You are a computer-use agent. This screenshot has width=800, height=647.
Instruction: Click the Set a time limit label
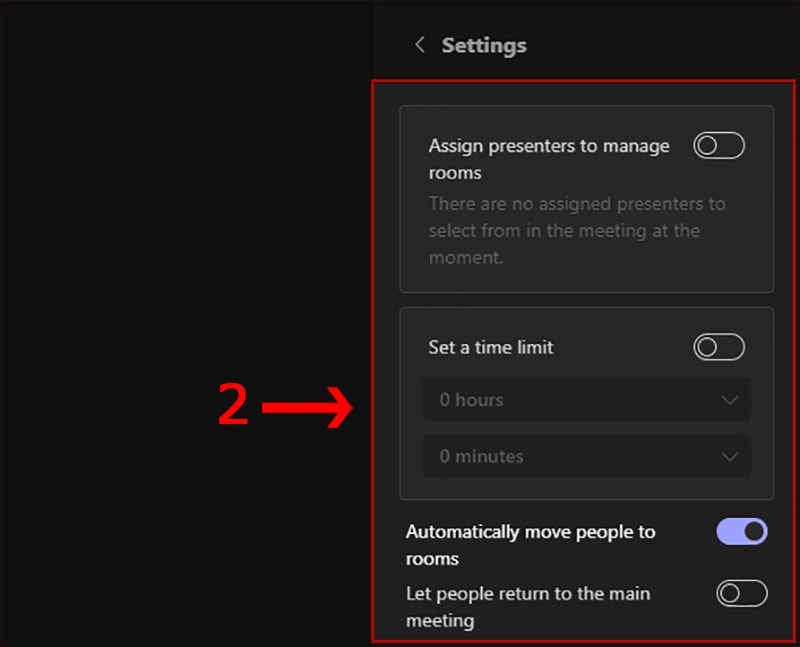(x=491, y=347)
